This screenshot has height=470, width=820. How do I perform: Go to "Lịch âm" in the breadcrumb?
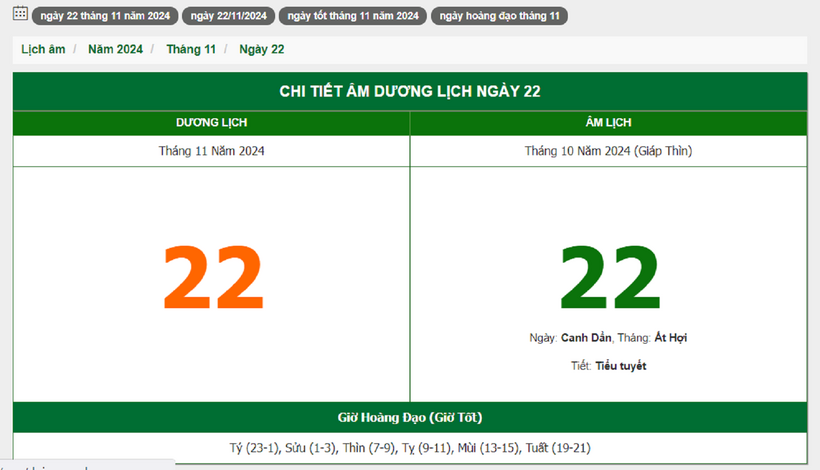click(x=43, y=49)
